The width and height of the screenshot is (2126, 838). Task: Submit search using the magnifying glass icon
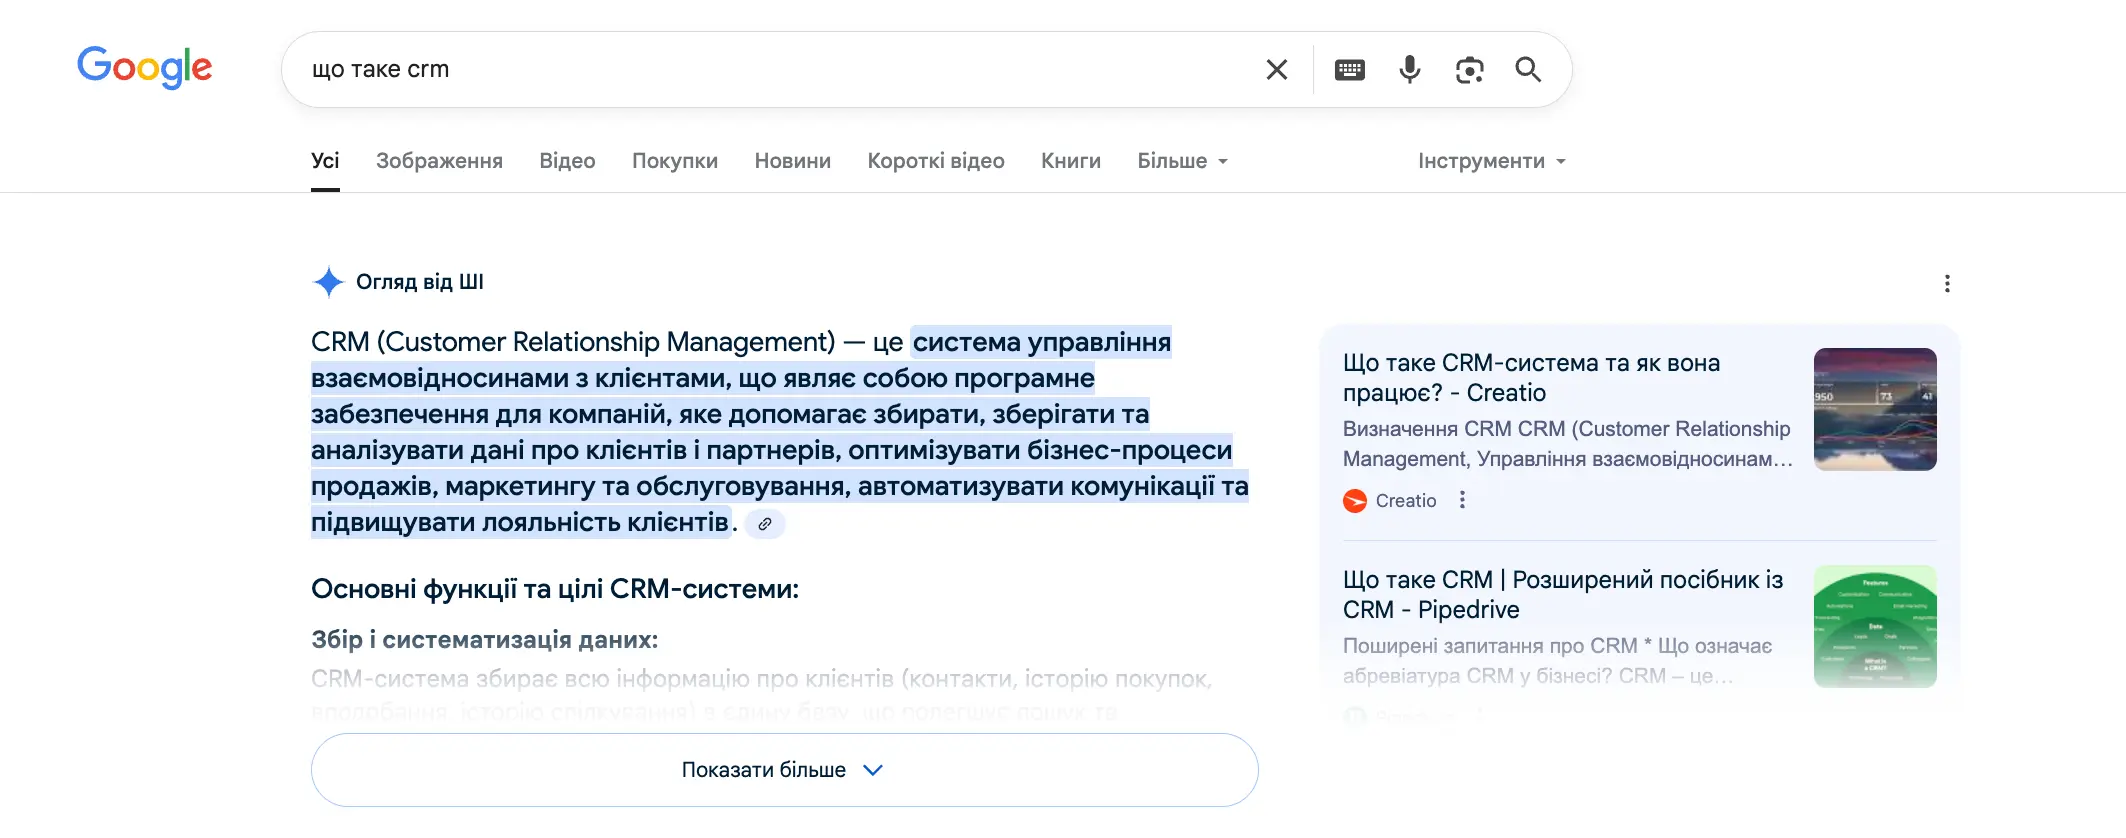tap(1528, 69)
